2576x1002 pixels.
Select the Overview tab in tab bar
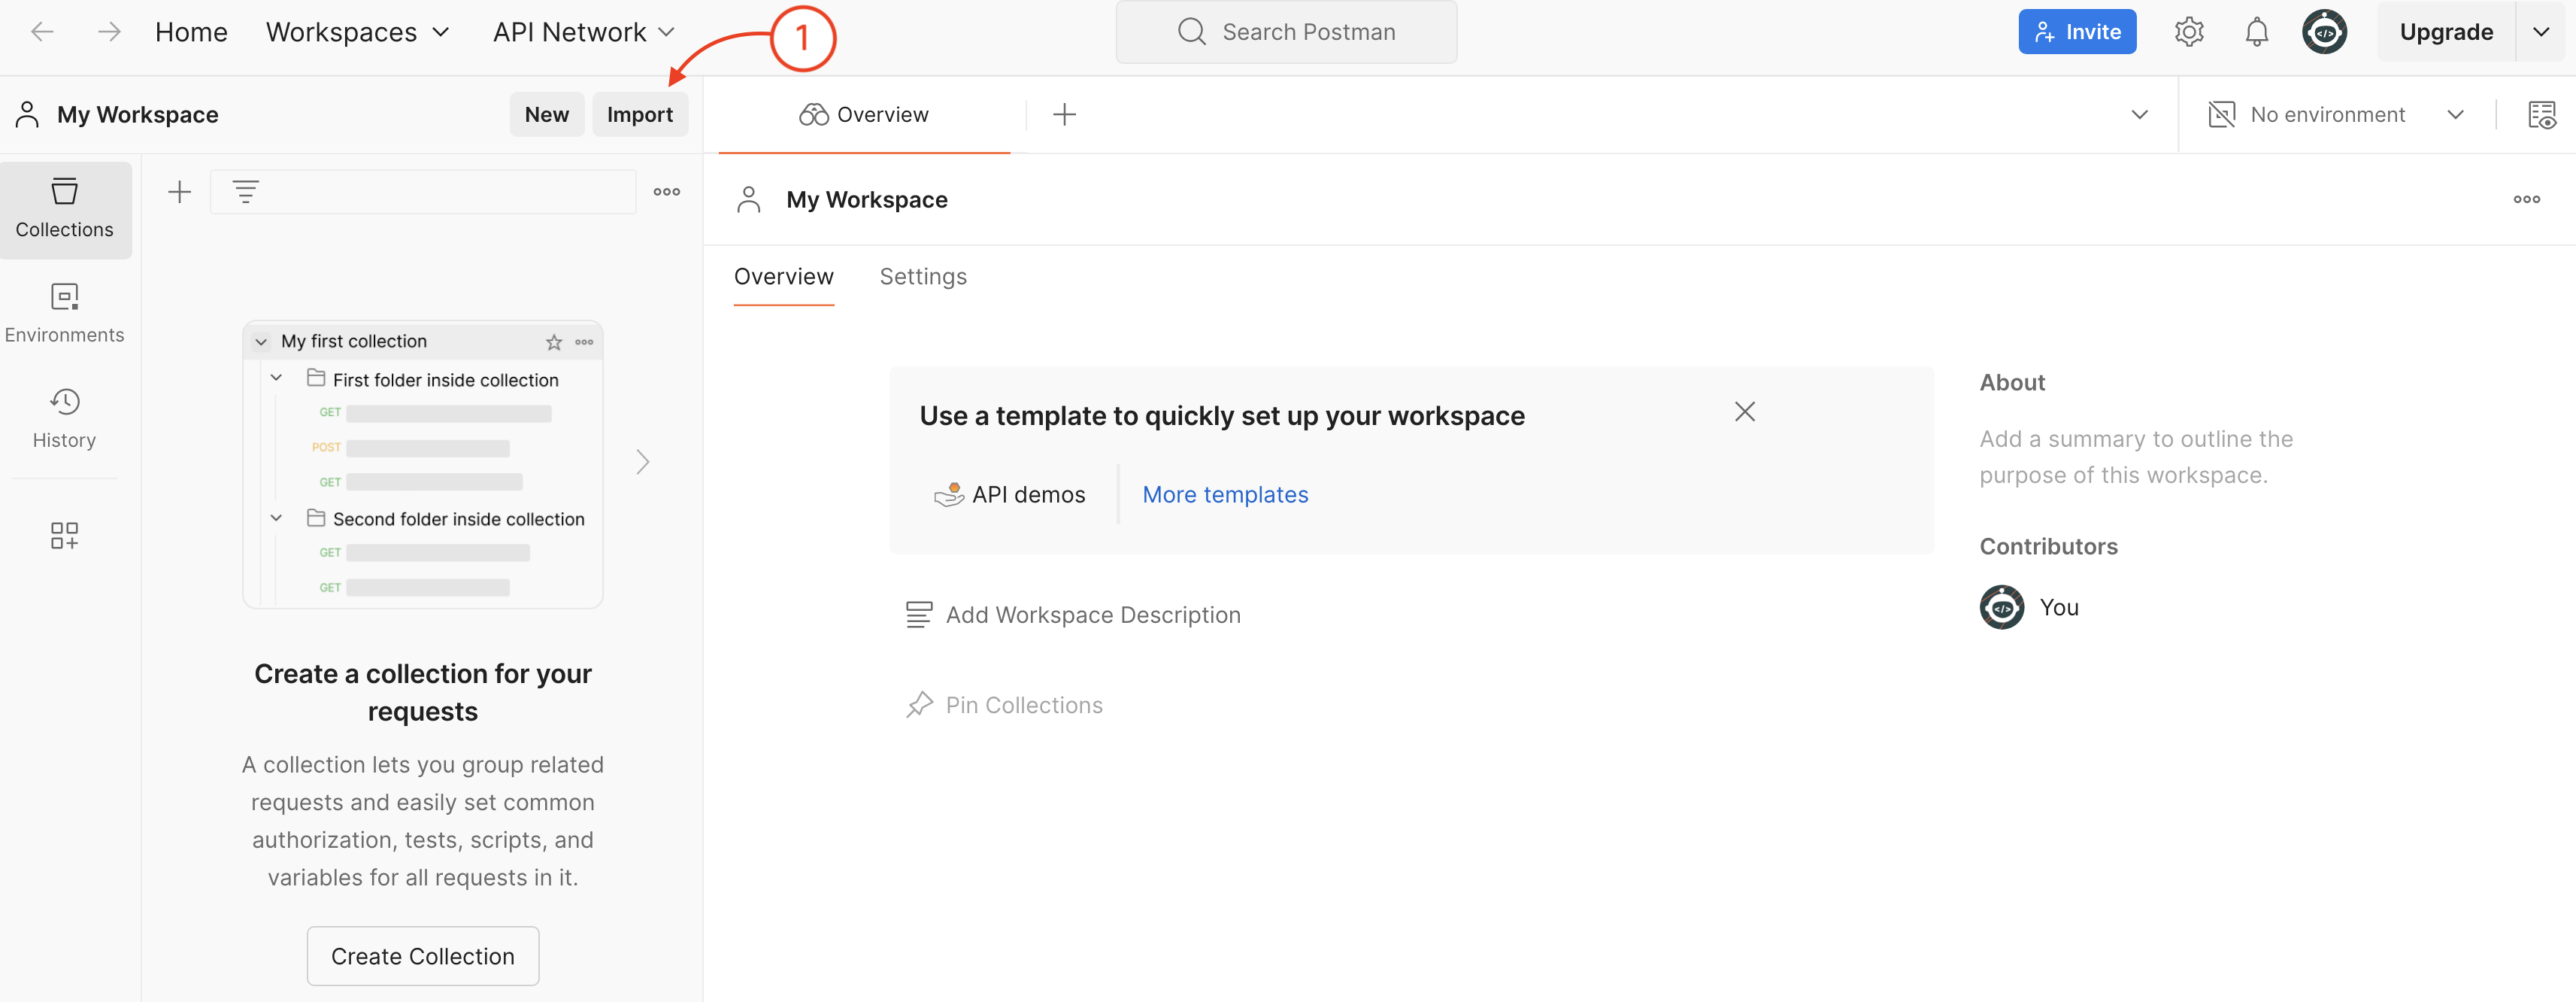(x=864, y=115)
